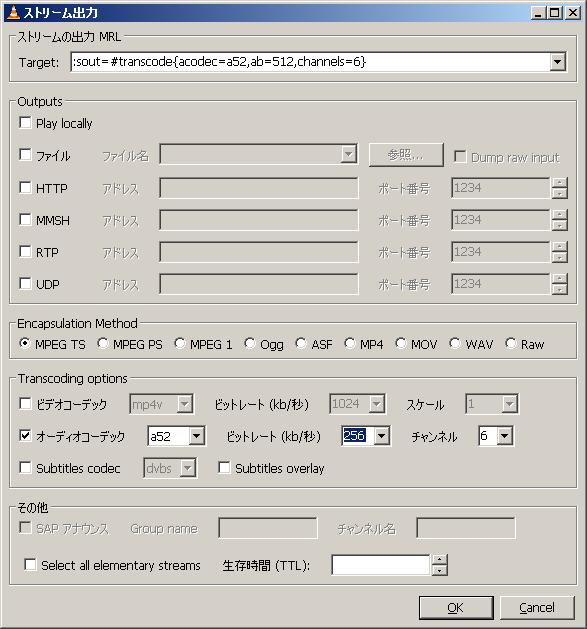Viewport: 587px width, 629px height.
Task: Enable the Subtitles codec checkbox
Action: pyautogui.click(x=25, y=468)
